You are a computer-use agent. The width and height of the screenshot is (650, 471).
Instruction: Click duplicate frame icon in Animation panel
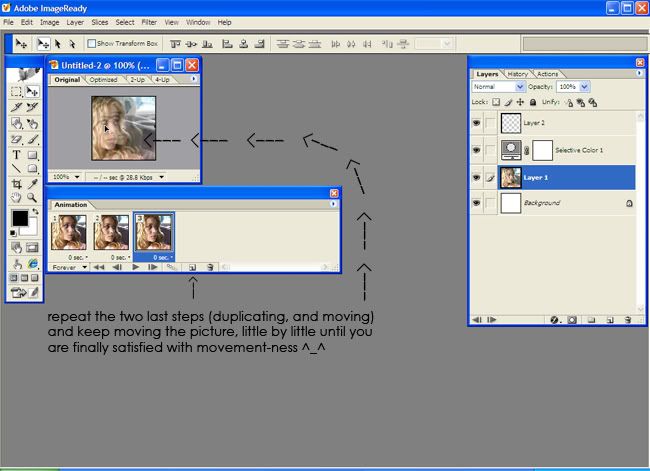click(193, 267)
